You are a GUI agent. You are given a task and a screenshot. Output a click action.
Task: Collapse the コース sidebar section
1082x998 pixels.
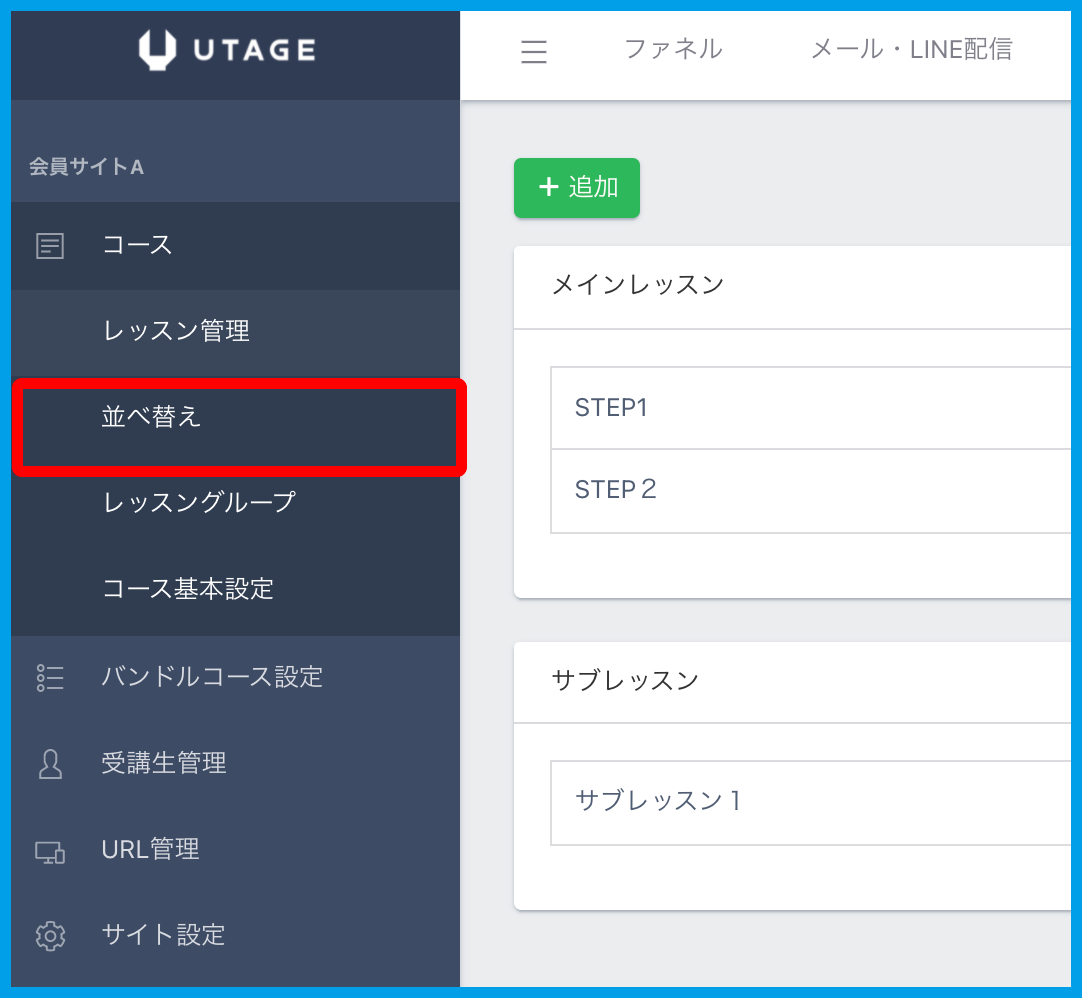pos(138,245)
